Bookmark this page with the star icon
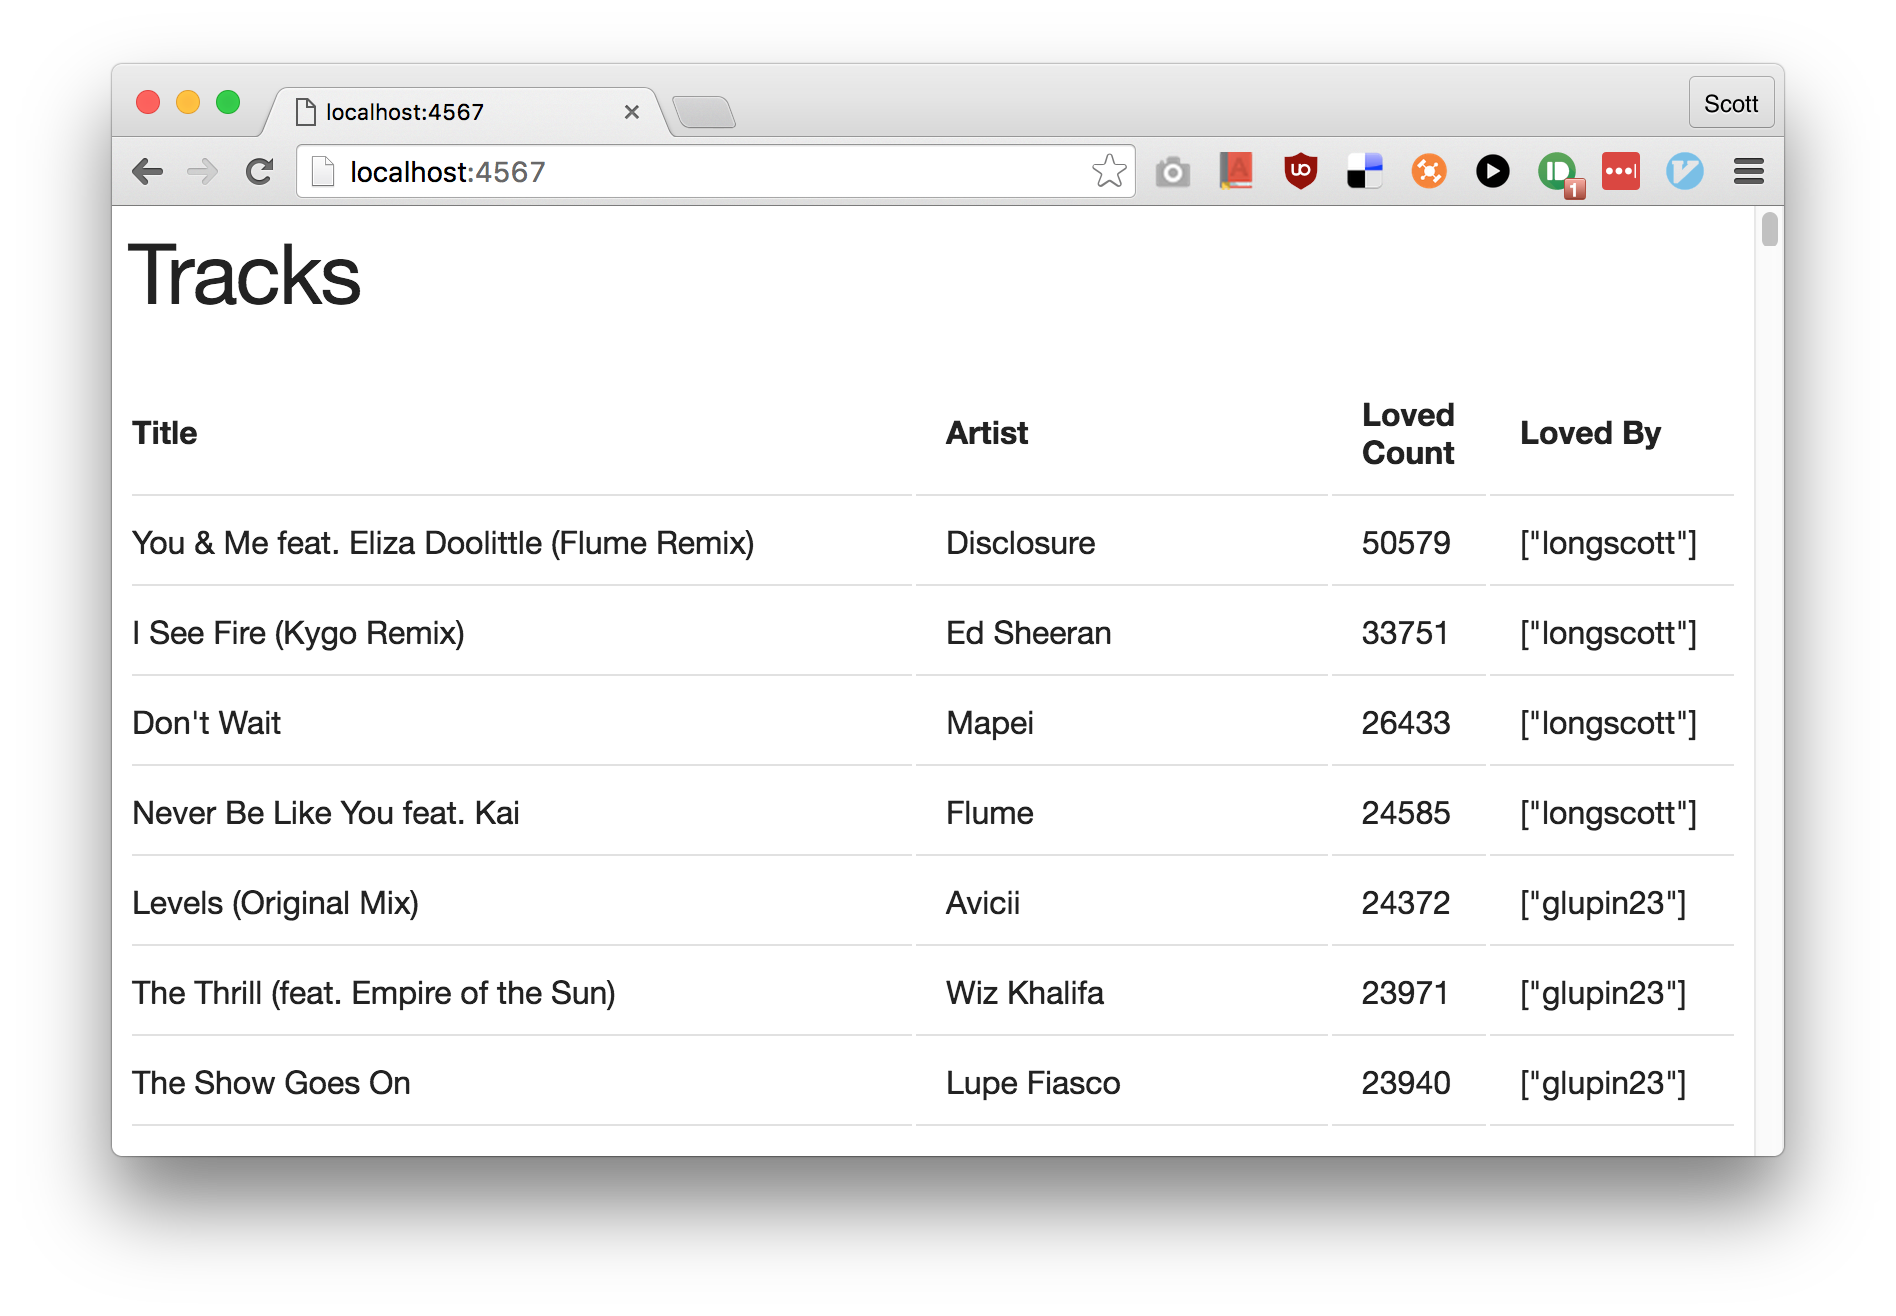 coord(1109,172)
